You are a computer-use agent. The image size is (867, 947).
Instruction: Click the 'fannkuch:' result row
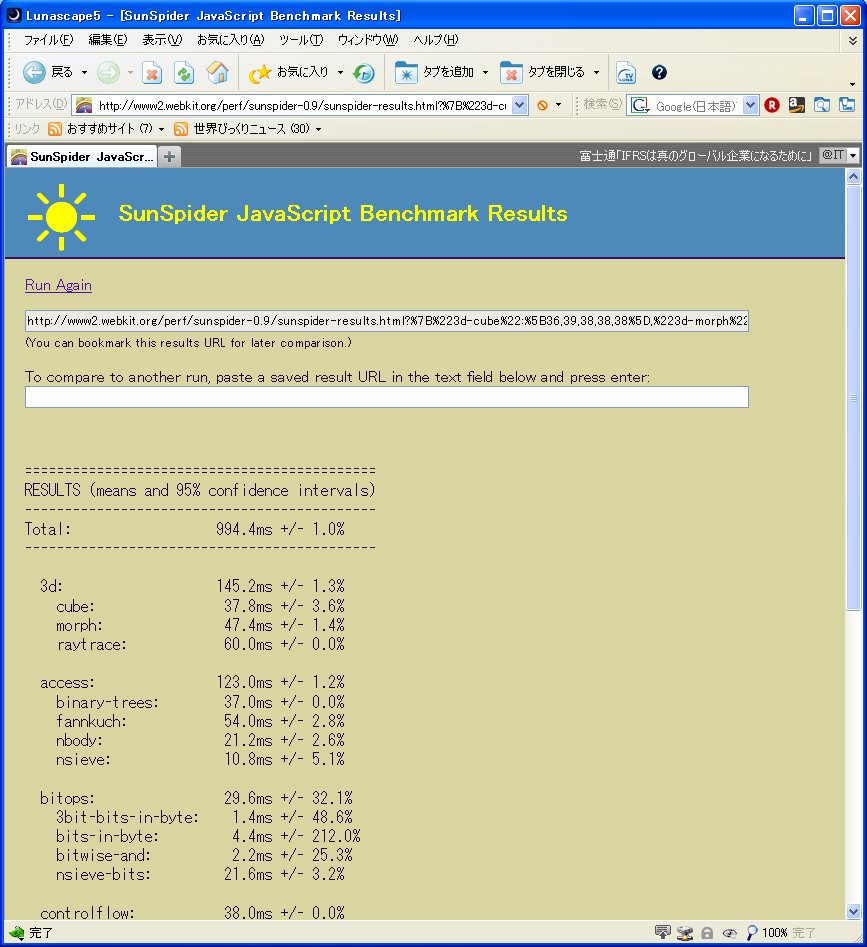tap(200, 721)
